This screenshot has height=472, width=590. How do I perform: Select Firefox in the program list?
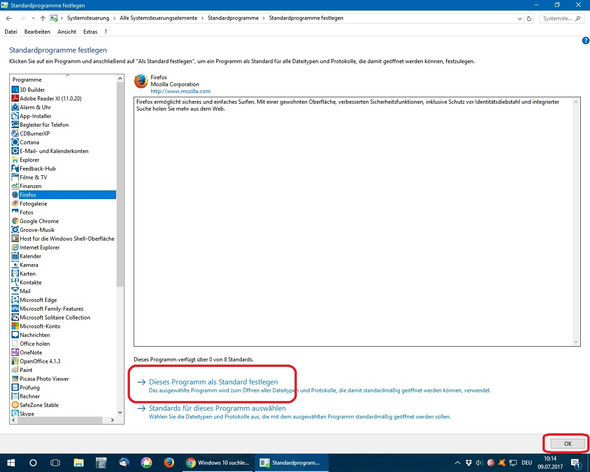[x=63, y=195]
